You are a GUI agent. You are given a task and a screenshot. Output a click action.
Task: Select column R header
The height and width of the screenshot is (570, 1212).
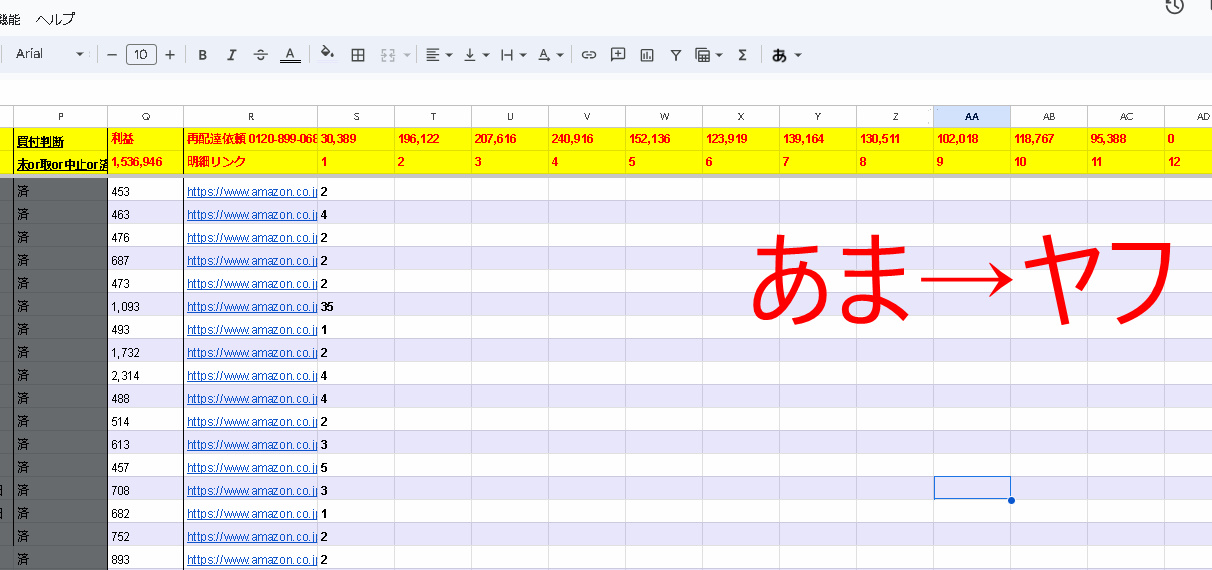click(x=251, y=116)
